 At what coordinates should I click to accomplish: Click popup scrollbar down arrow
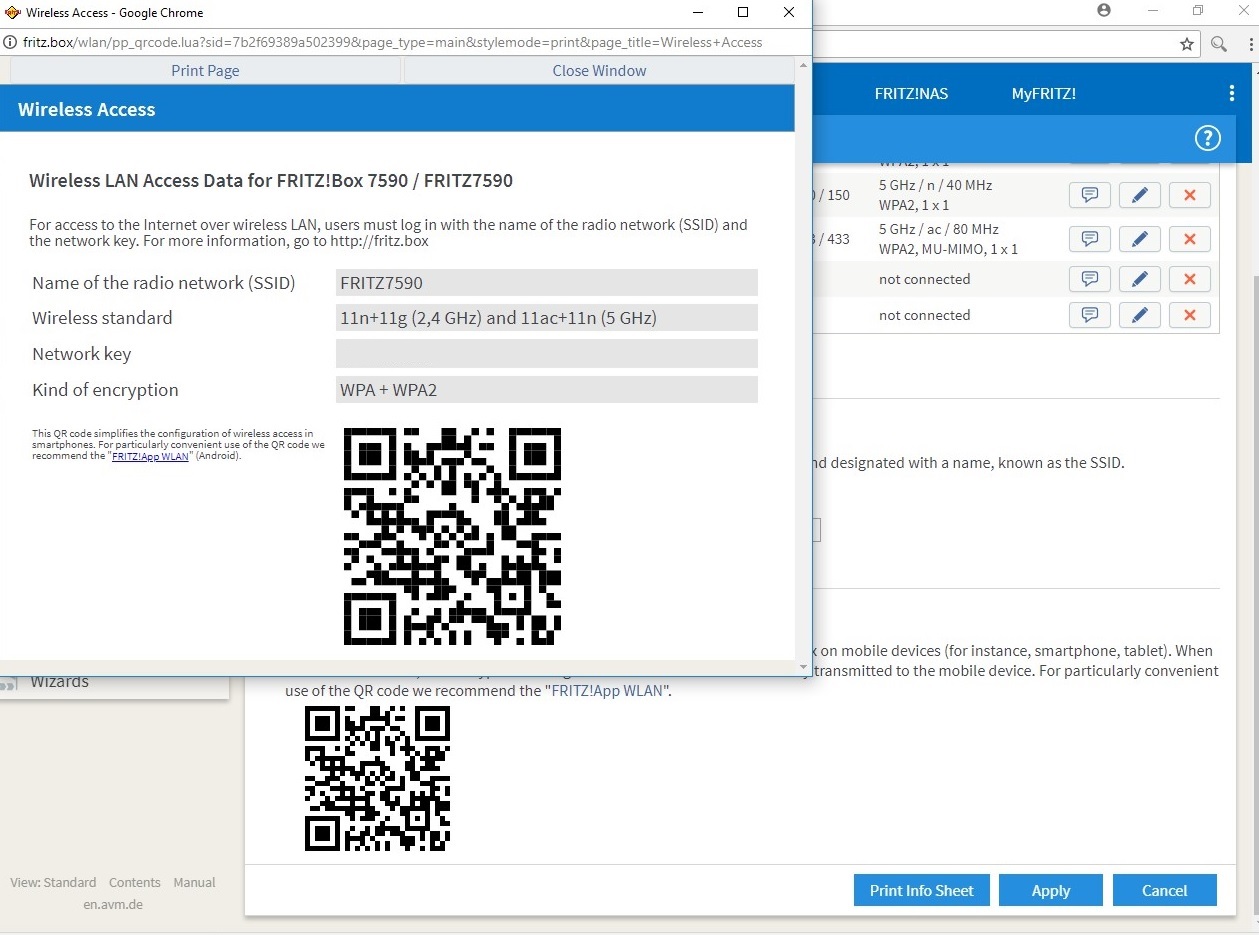click(x=803, y=666)
